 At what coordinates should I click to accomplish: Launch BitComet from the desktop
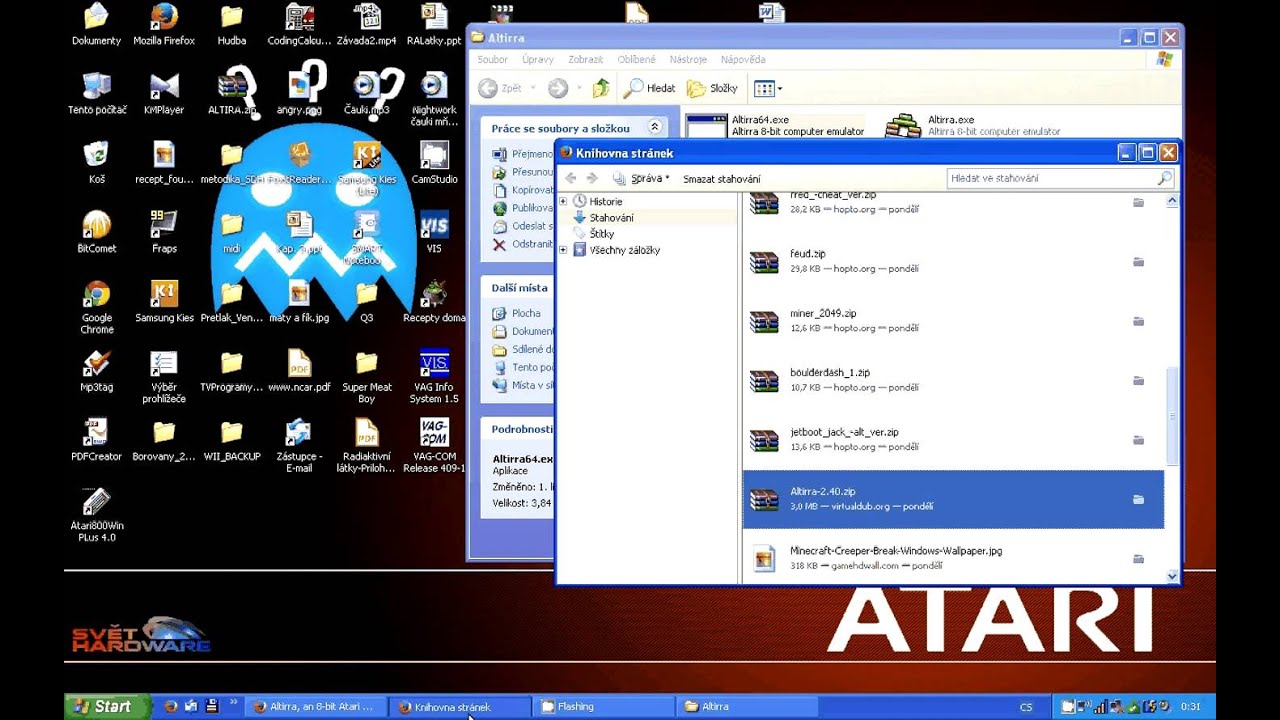click(96, 232)
